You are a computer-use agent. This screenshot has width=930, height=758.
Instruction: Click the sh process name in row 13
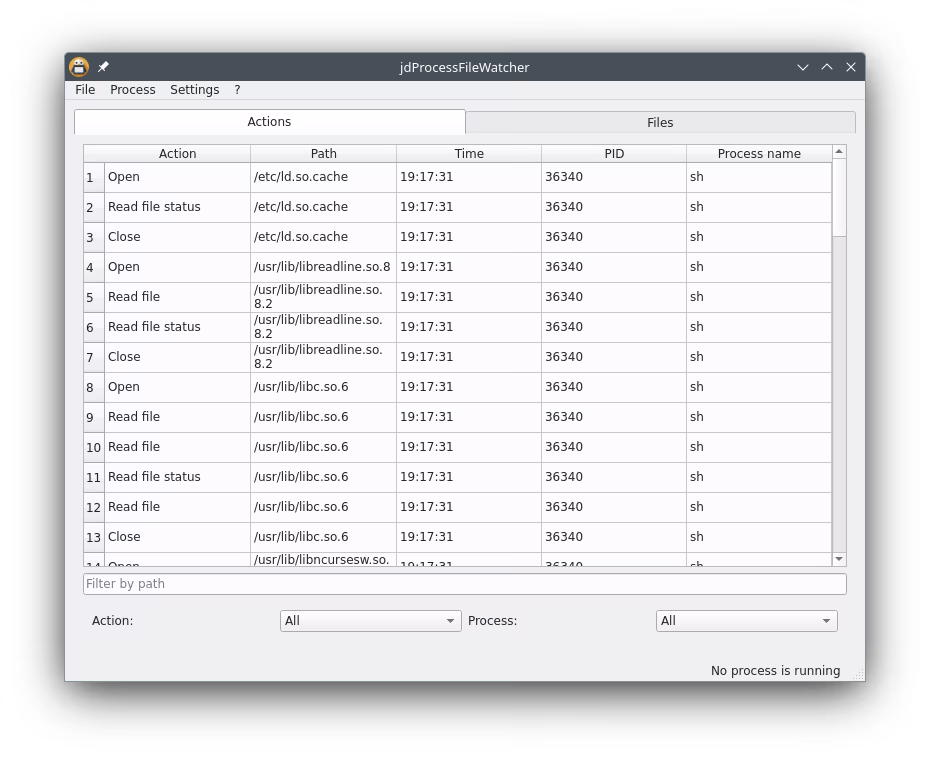pyautogui.click(x=759, y=537)
